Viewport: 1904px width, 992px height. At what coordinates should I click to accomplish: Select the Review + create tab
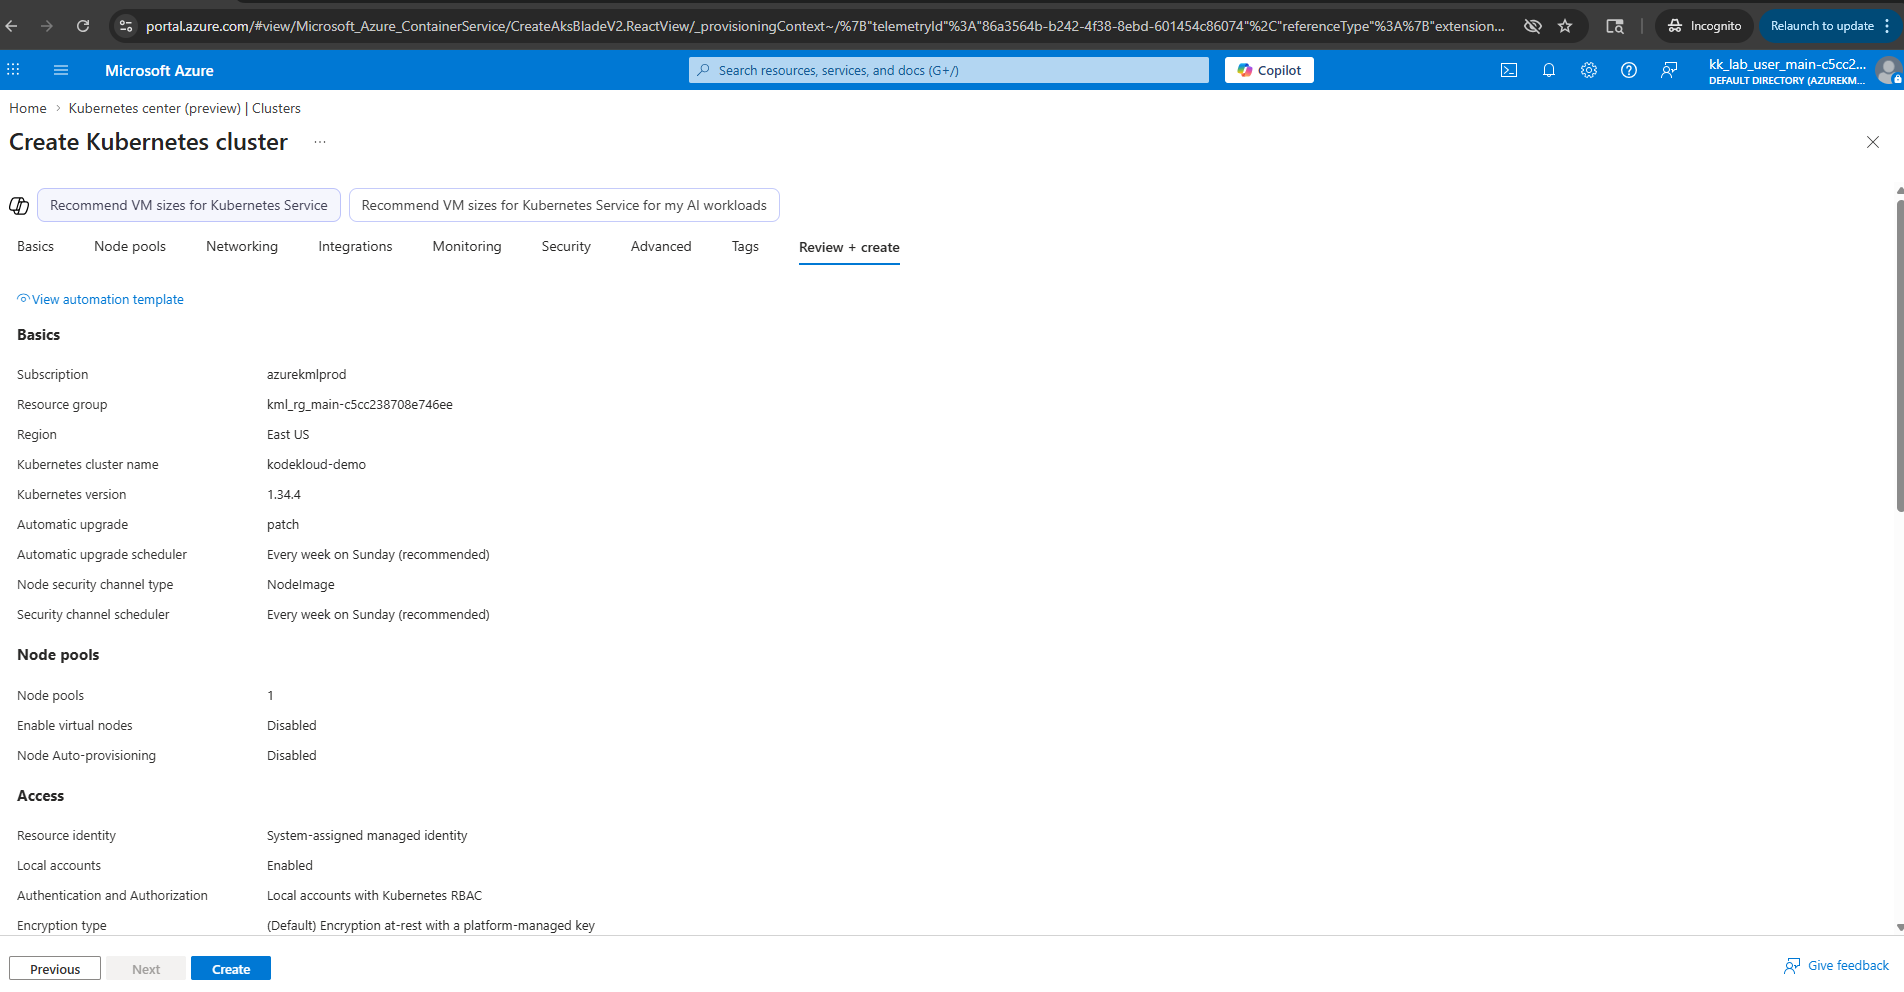pos(849,248)
